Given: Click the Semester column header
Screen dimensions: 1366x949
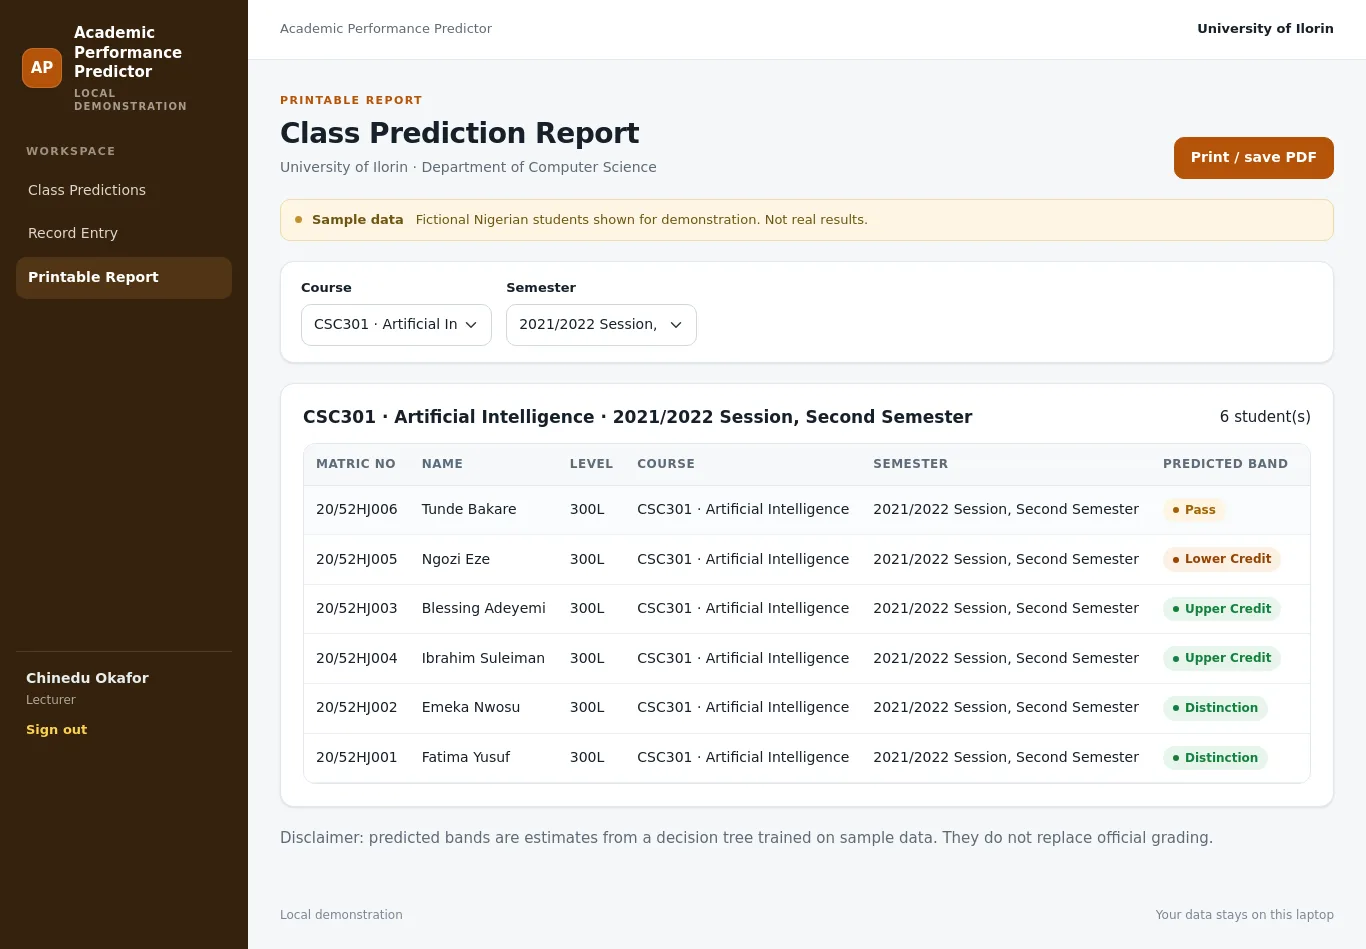Looking at the screenshot, I should [910, 464].
